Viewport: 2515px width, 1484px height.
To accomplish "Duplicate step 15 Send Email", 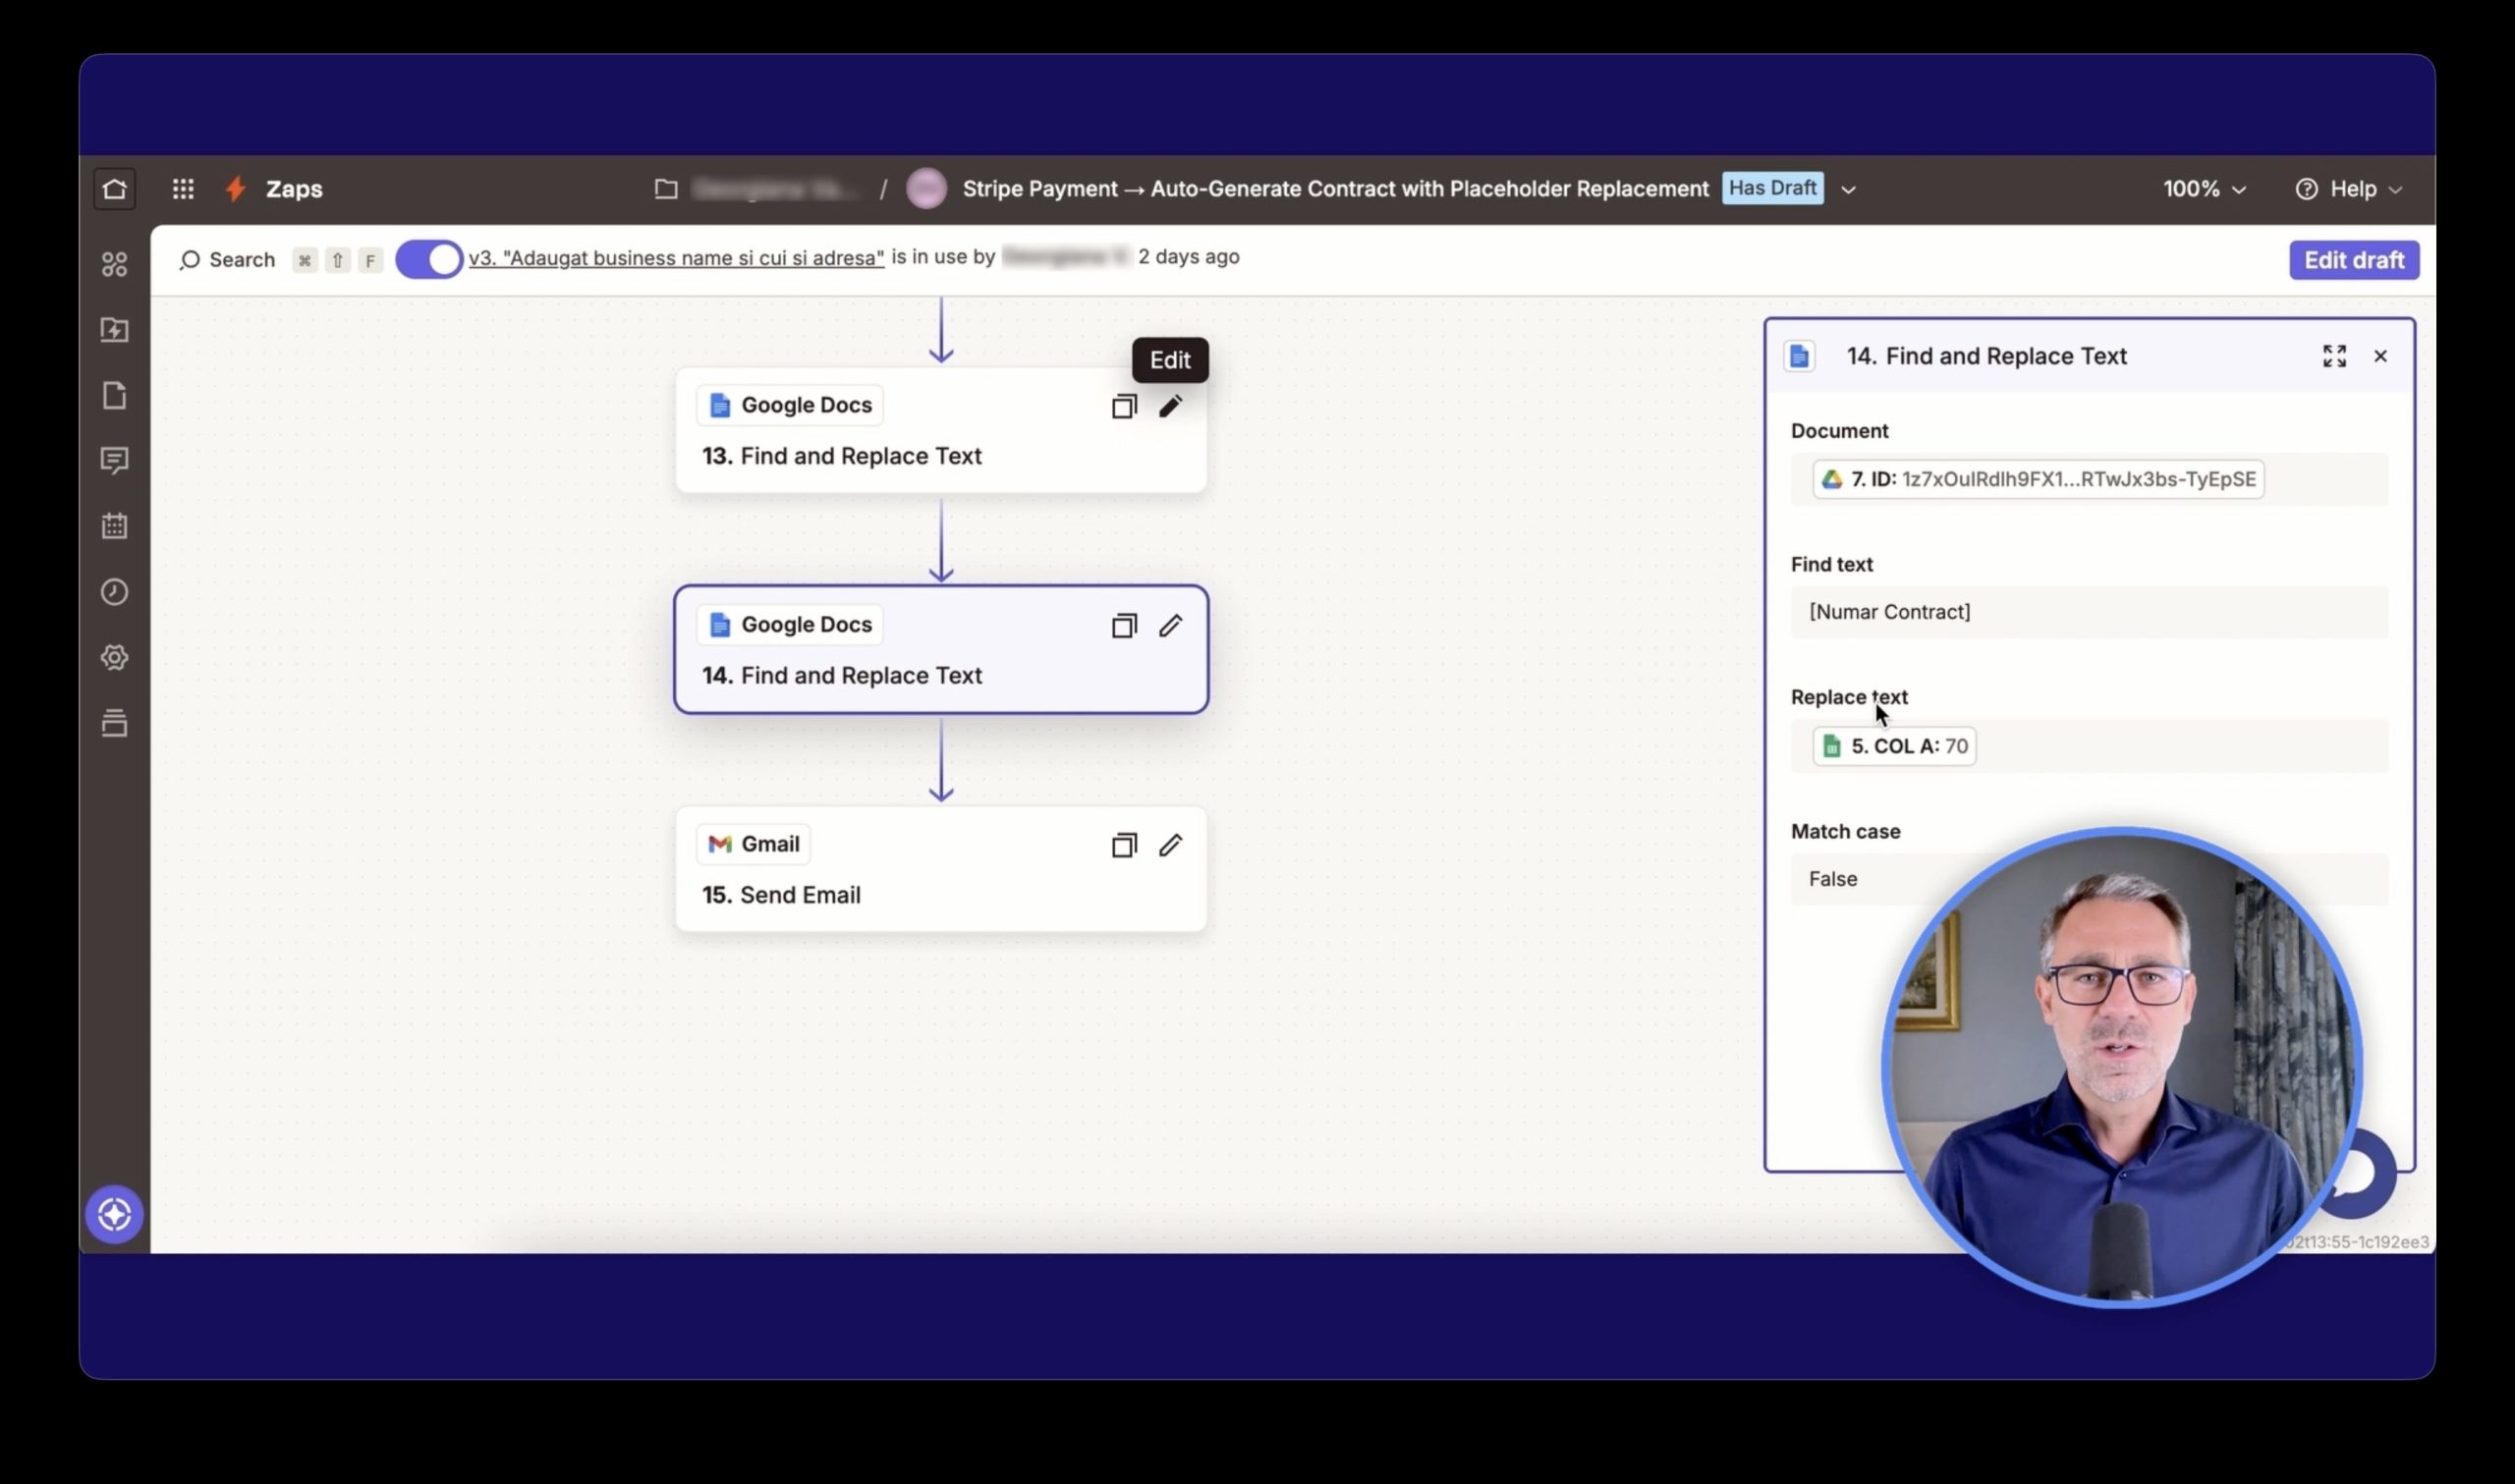I will pyautogui.click(x=1124, y=845).
